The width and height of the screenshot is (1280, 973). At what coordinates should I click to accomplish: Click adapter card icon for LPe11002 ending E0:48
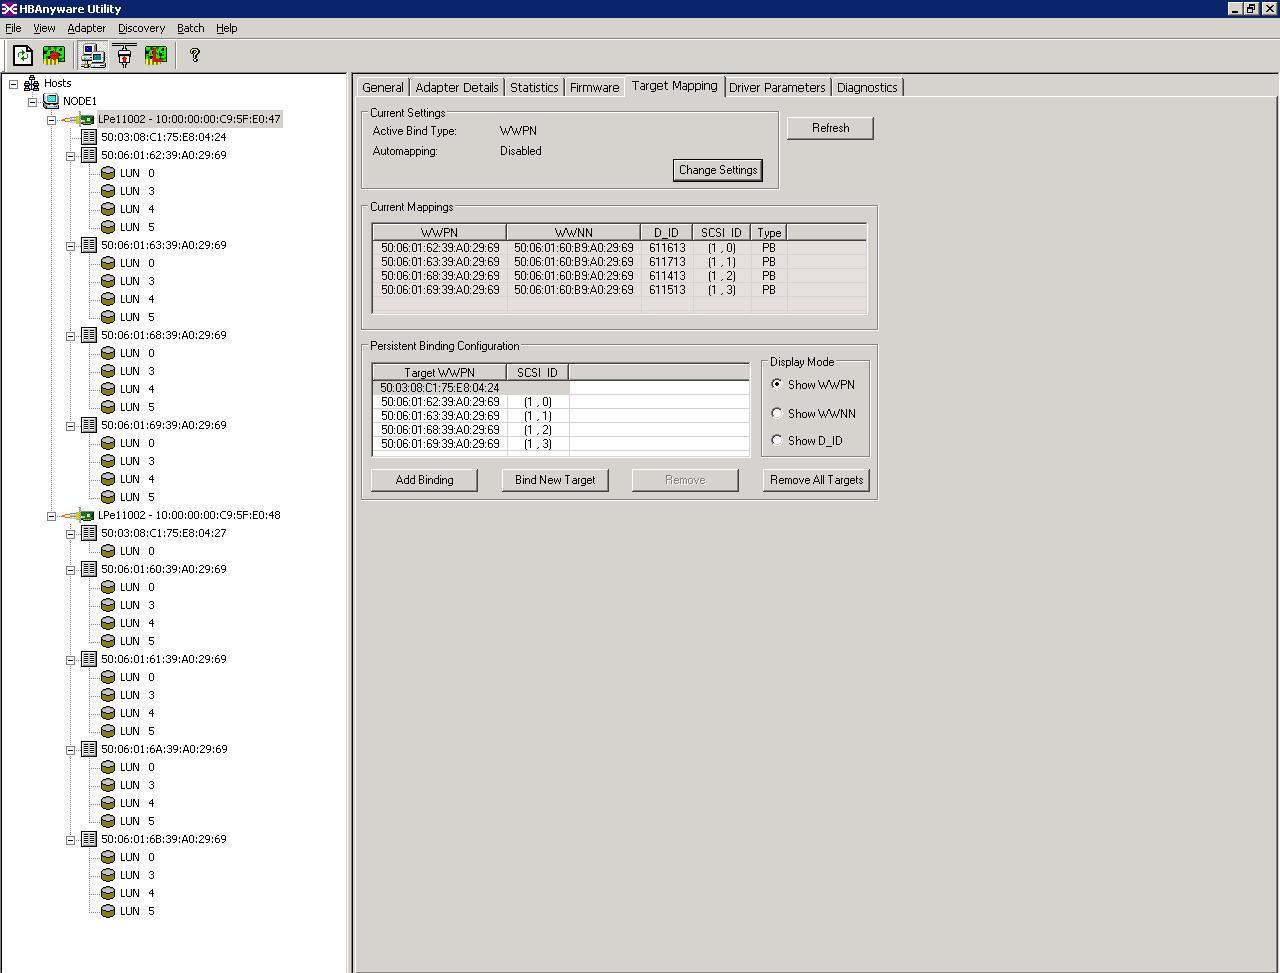(78, 515)
